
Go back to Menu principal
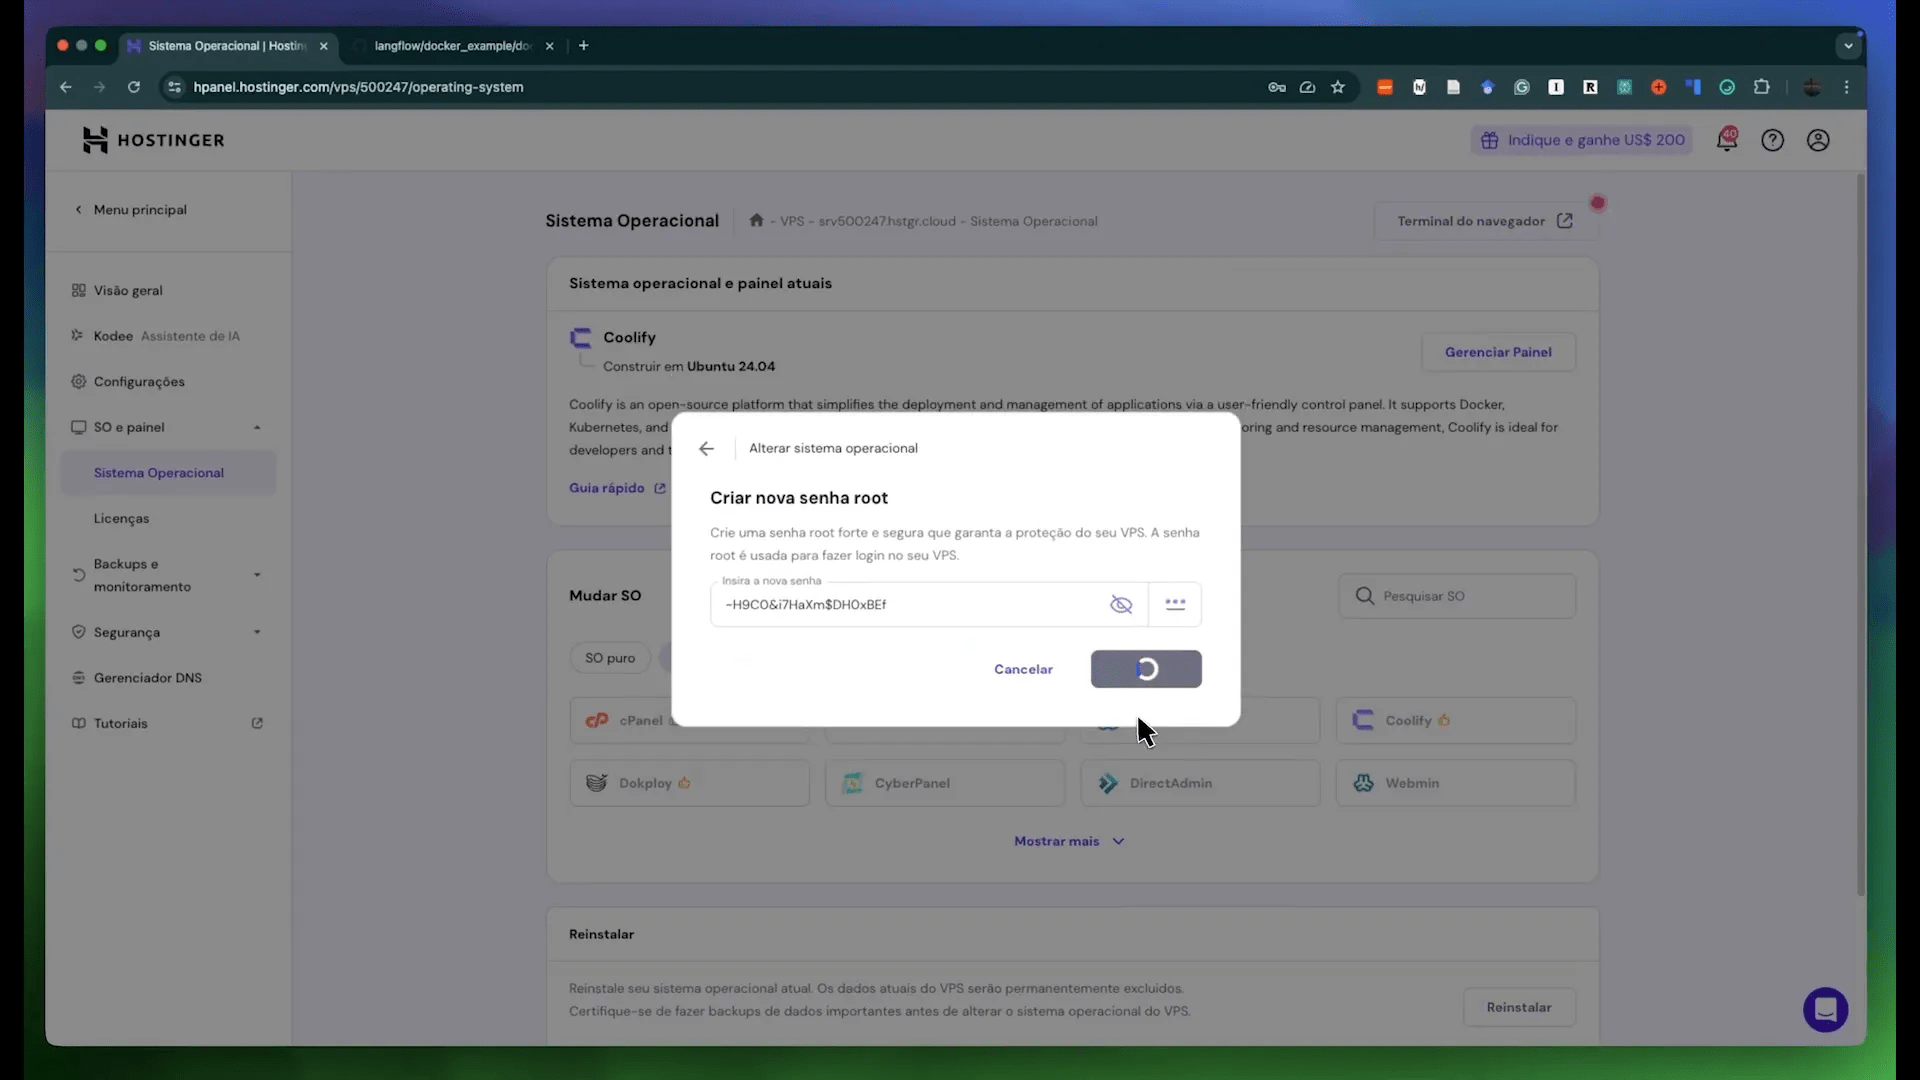pos(131,210)
